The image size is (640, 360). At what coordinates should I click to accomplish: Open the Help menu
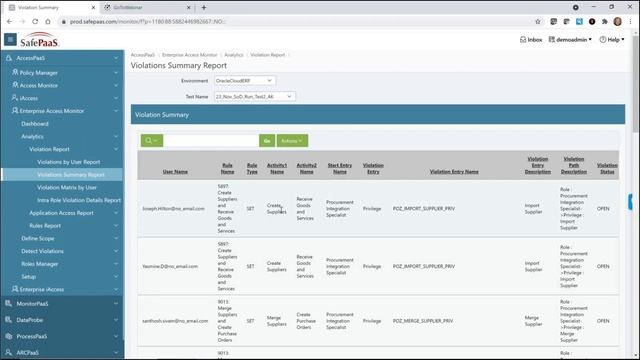[611, 40]
